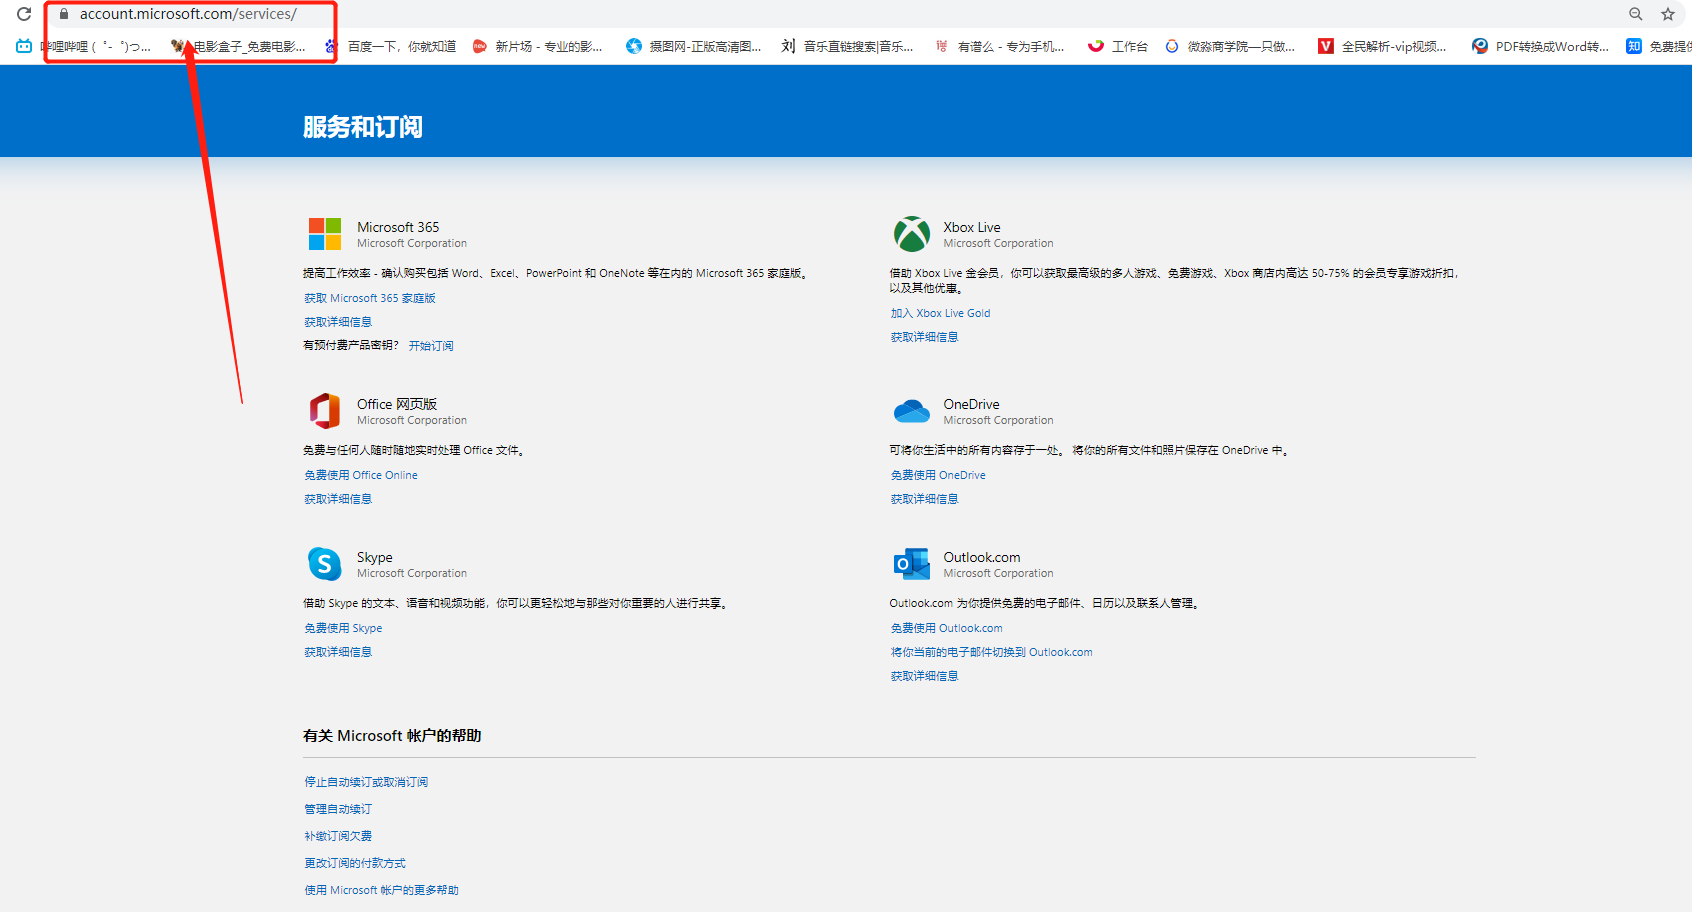Open the 补缴订阅欠费 help link
The width and height of the screenshot is (1692, 912).
pyautogui.click(x=338, y=836)
